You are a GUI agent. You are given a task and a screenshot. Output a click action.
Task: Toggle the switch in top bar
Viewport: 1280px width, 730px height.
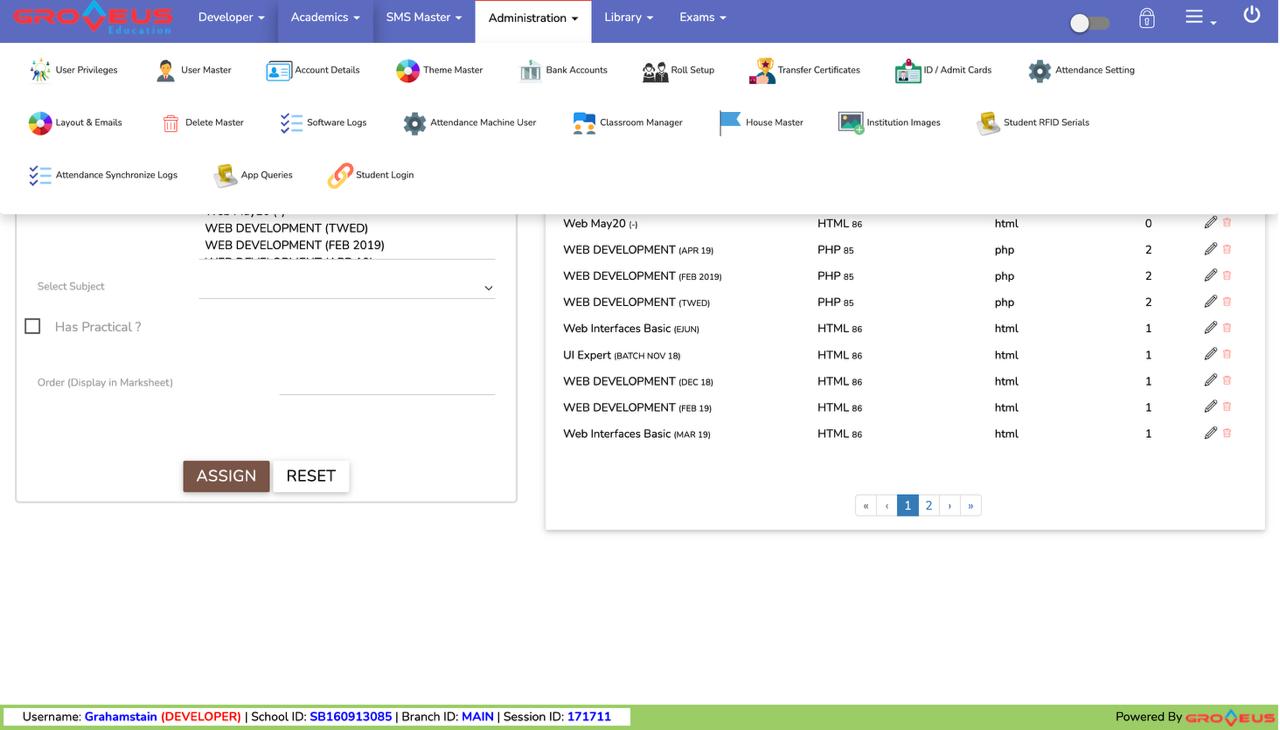point(1089,22)
